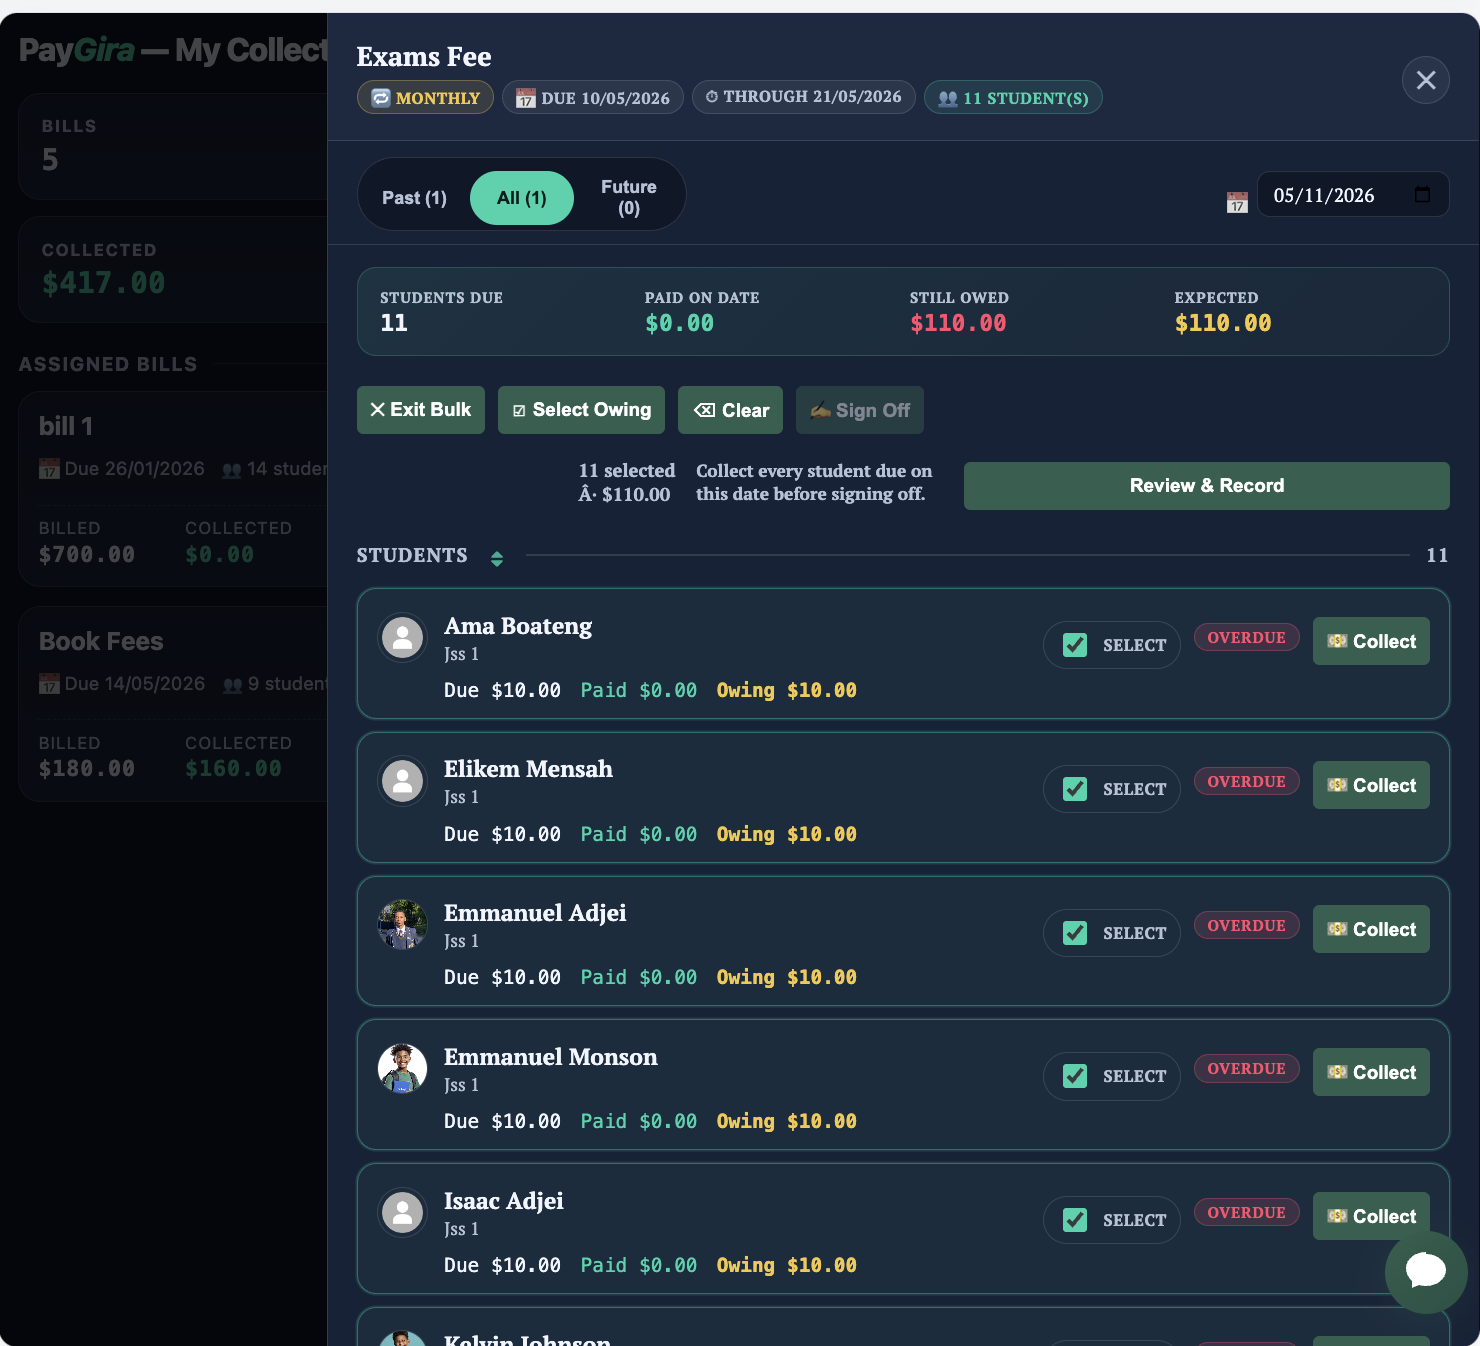This screenshot has height=1346, width=1480.
Task: Collect payment from Elikem Mensah
Action: (1371, 785)
